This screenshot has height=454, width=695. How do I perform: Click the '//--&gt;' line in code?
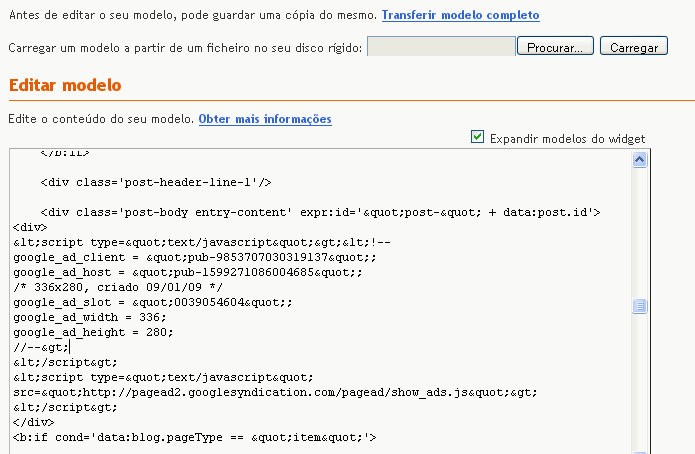(41, 348)
